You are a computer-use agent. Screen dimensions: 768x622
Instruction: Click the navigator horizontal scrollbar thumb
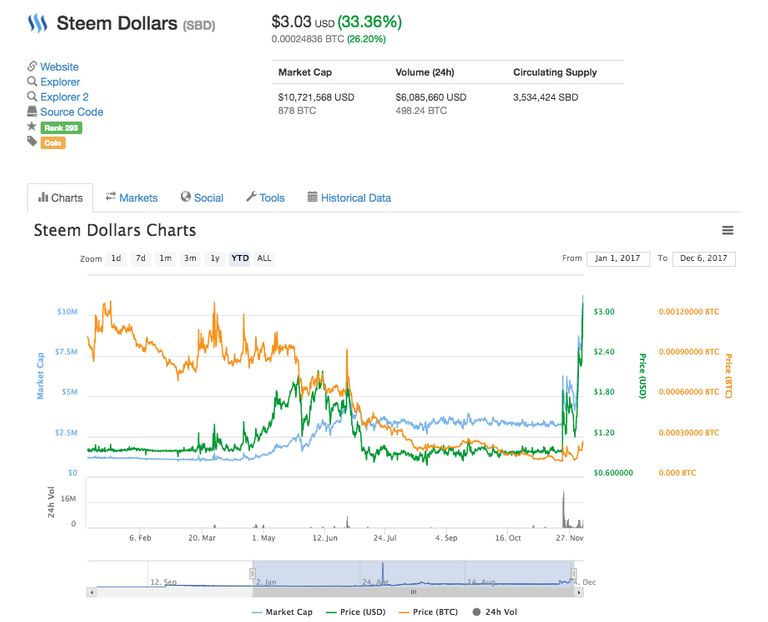pyautogui.click(x=414, y=592)
